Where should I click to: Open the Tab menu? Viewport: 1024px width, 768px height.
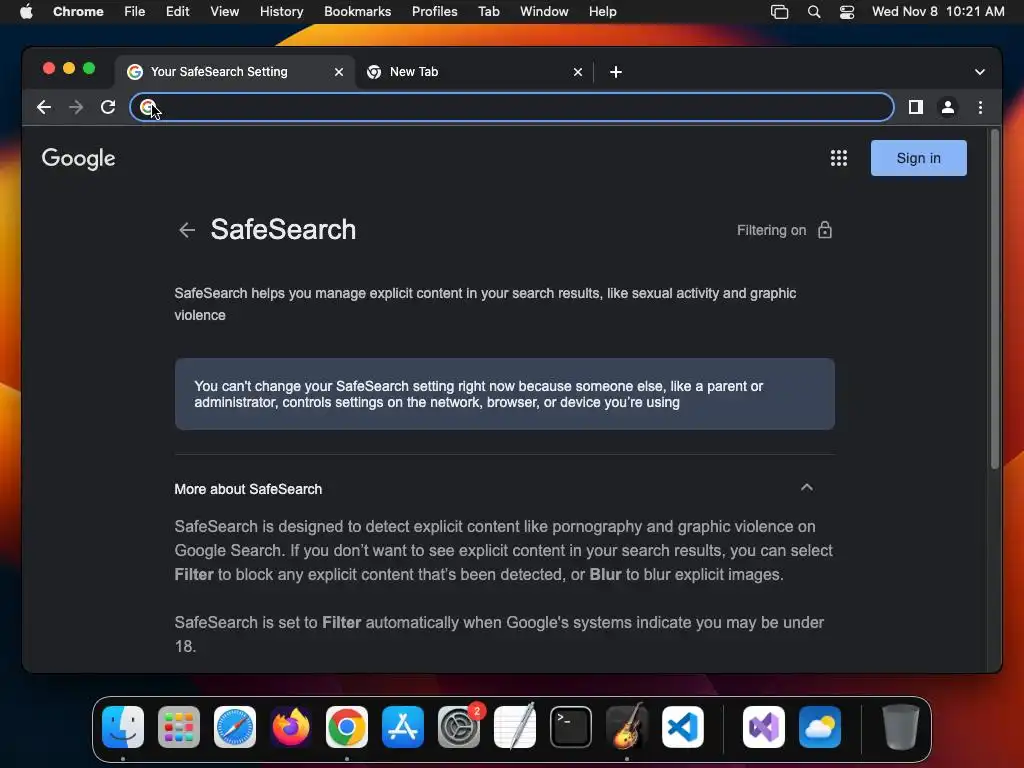tap(488, 12)
